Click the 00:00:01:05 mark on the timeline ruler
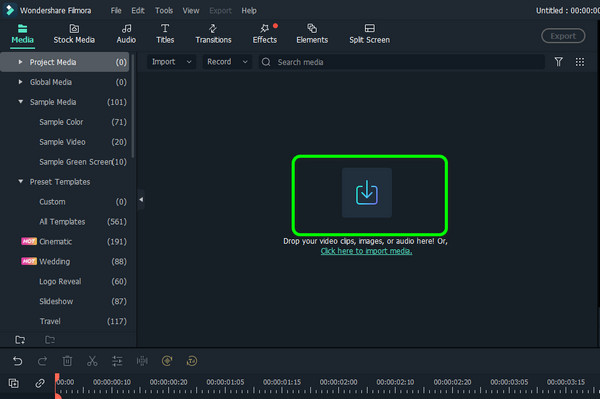 (x=225, y=382)
